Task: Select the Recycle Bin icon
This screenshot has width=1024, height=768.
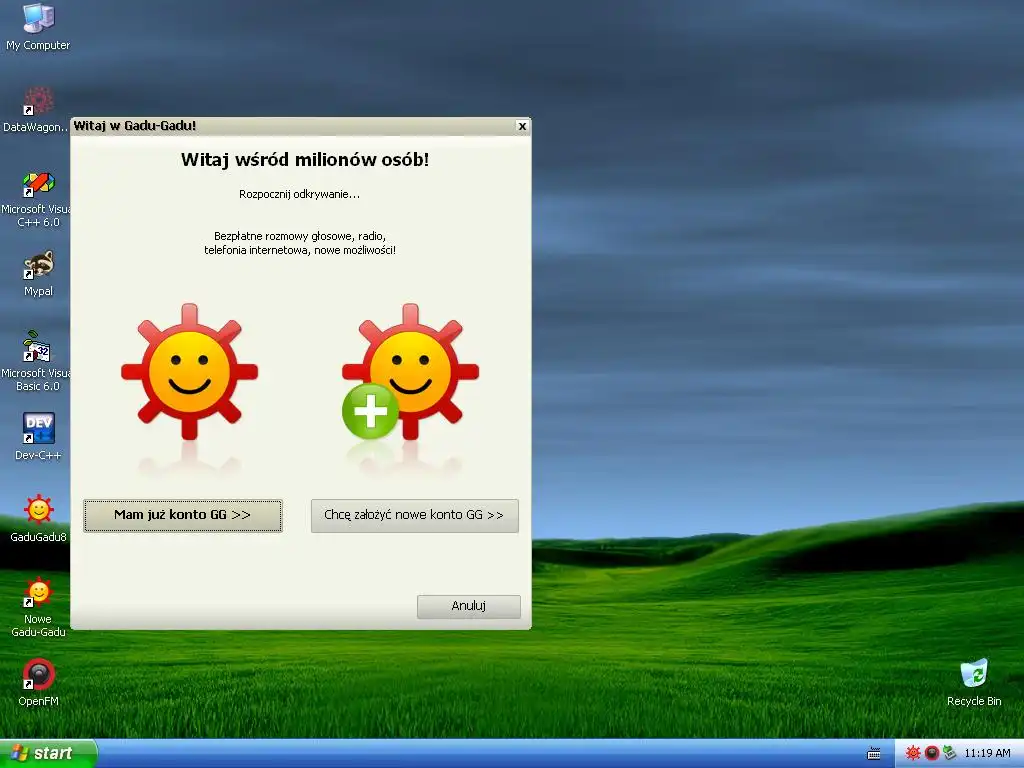Action: click(x=974, y=683)
